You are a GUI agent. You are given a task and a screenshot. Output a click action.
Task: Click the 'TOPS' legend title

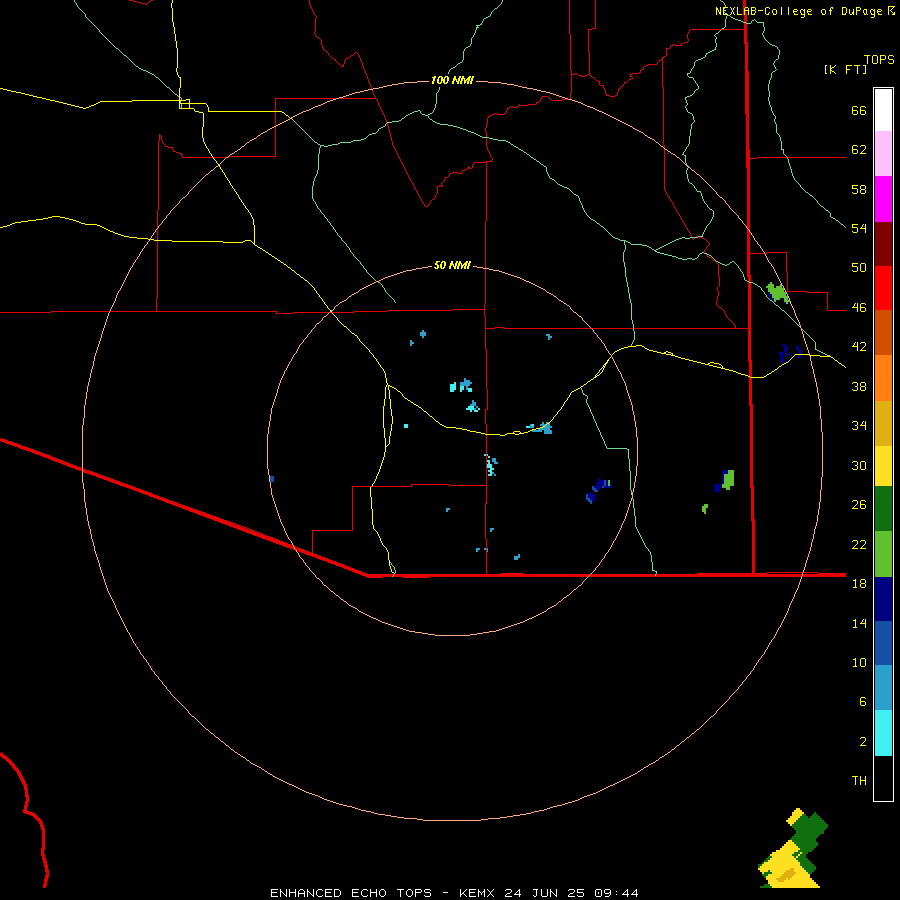(x=879, y=59)
